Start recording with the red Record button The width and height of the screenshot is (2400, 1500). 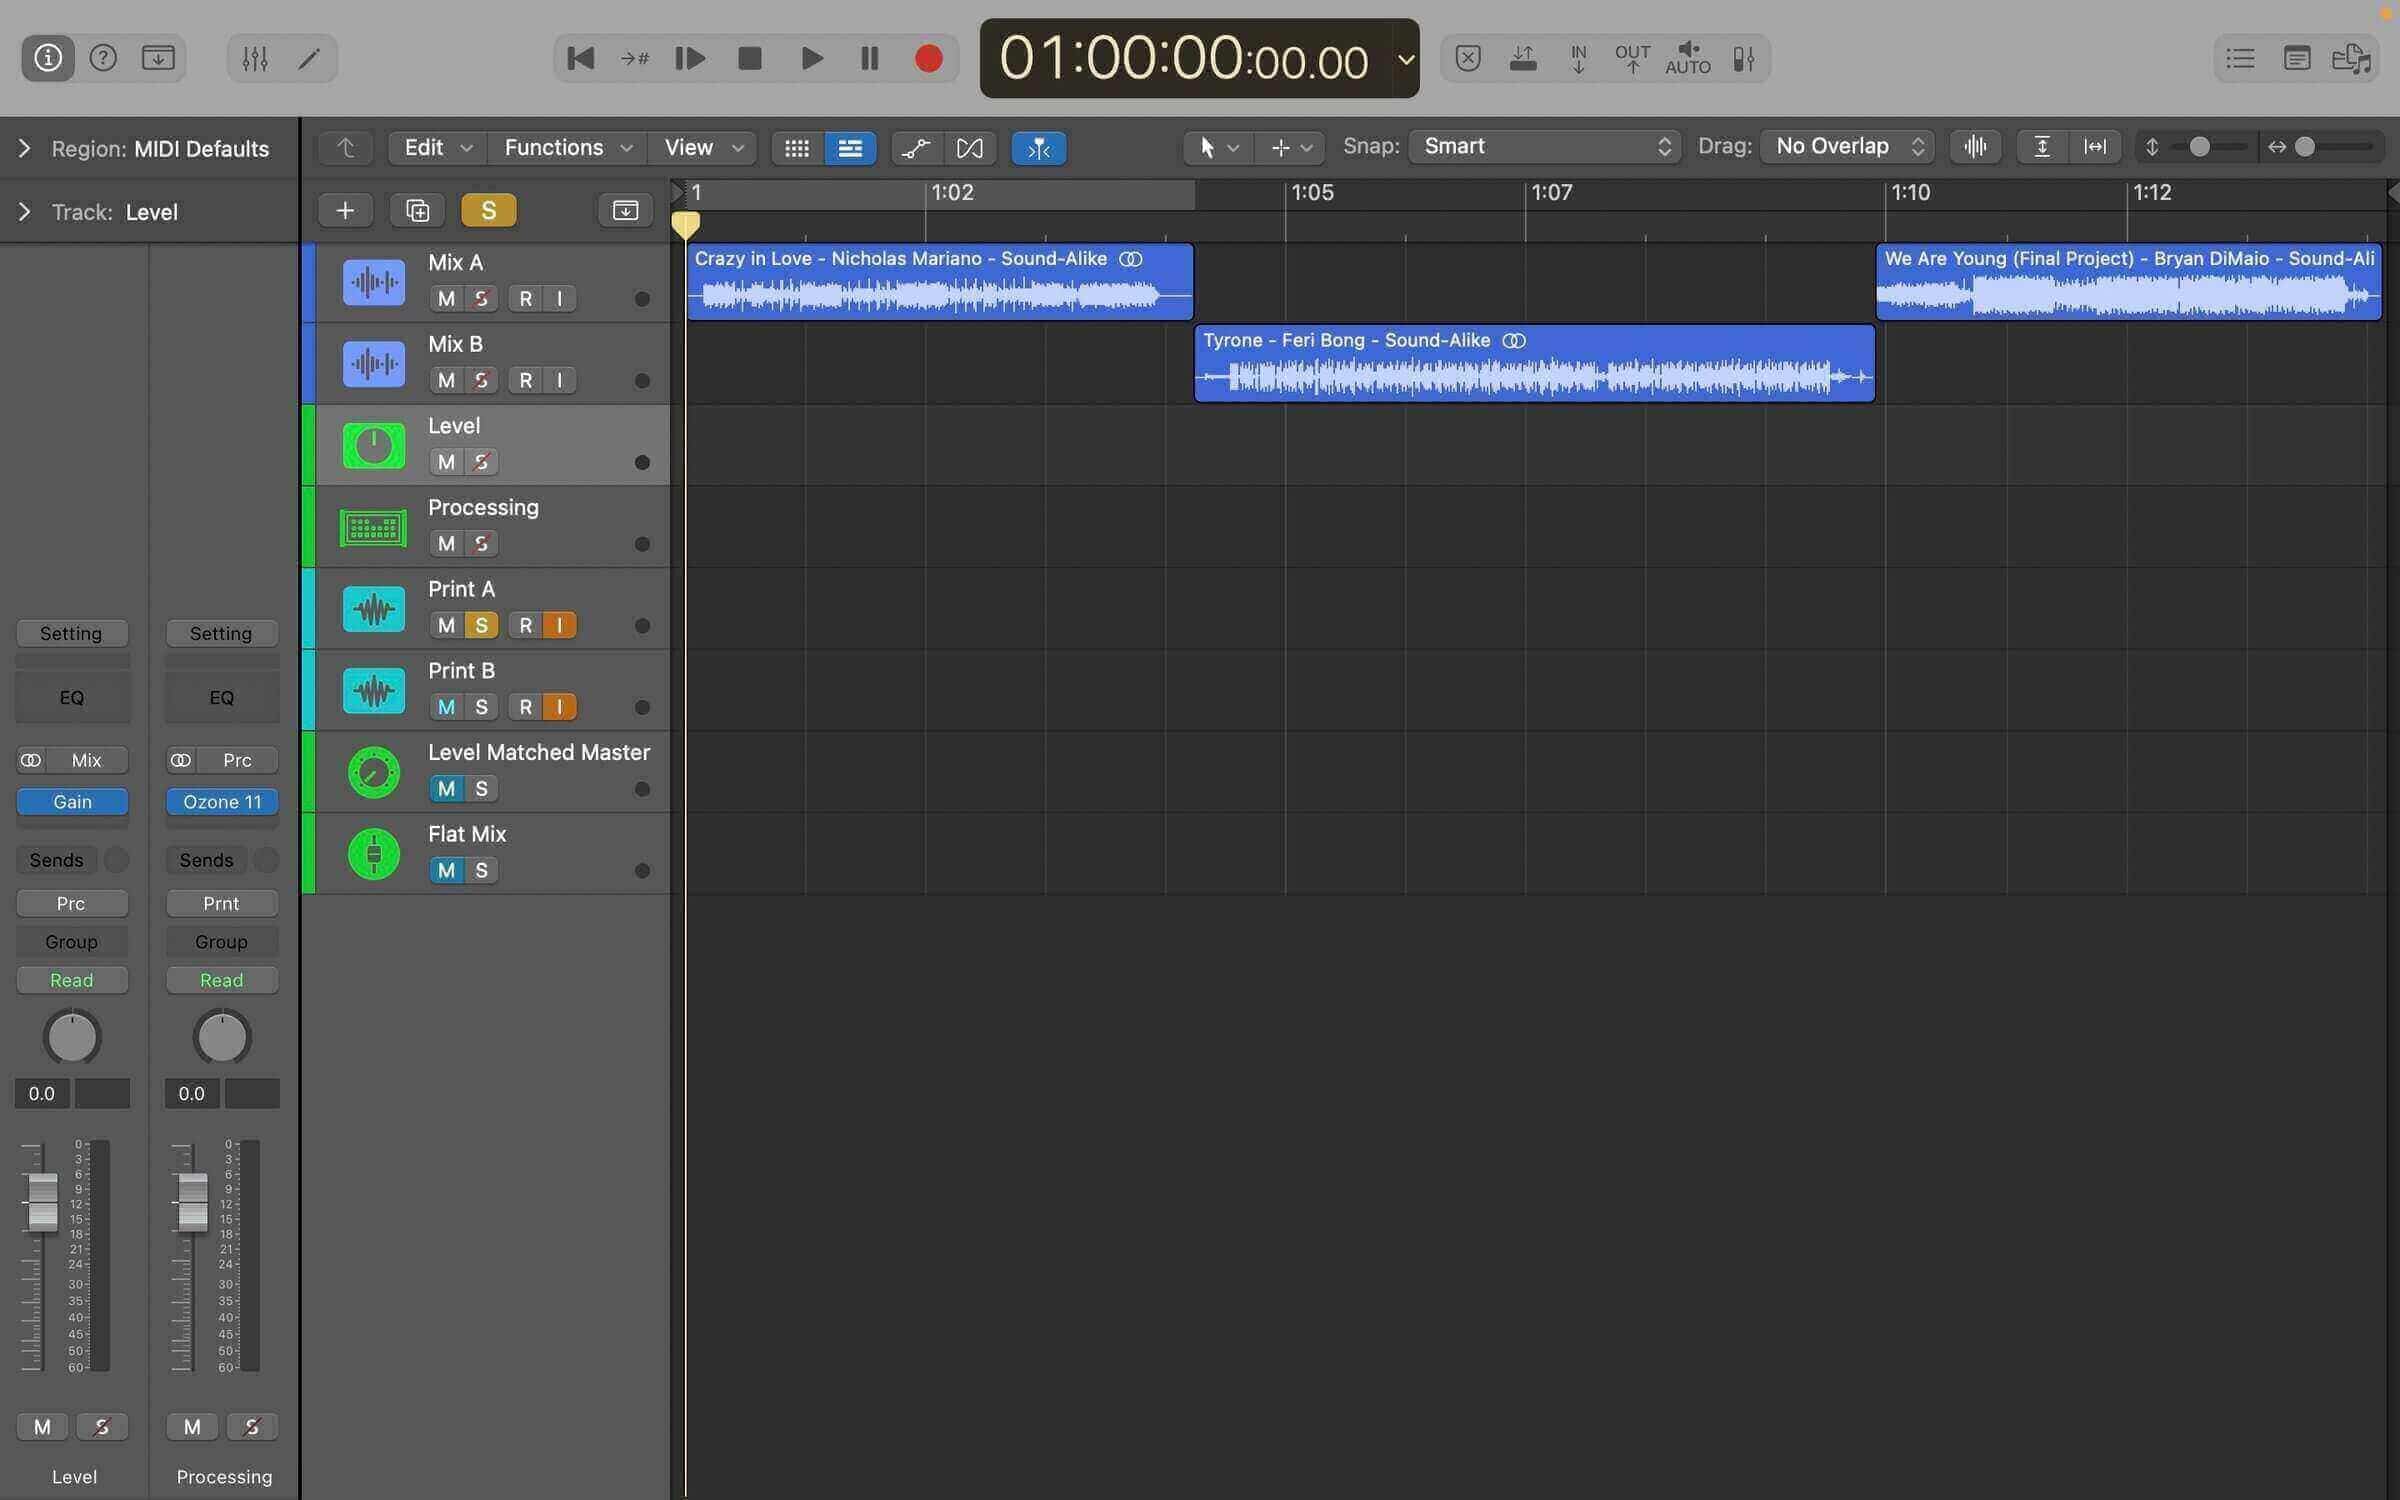click(929, 58)
